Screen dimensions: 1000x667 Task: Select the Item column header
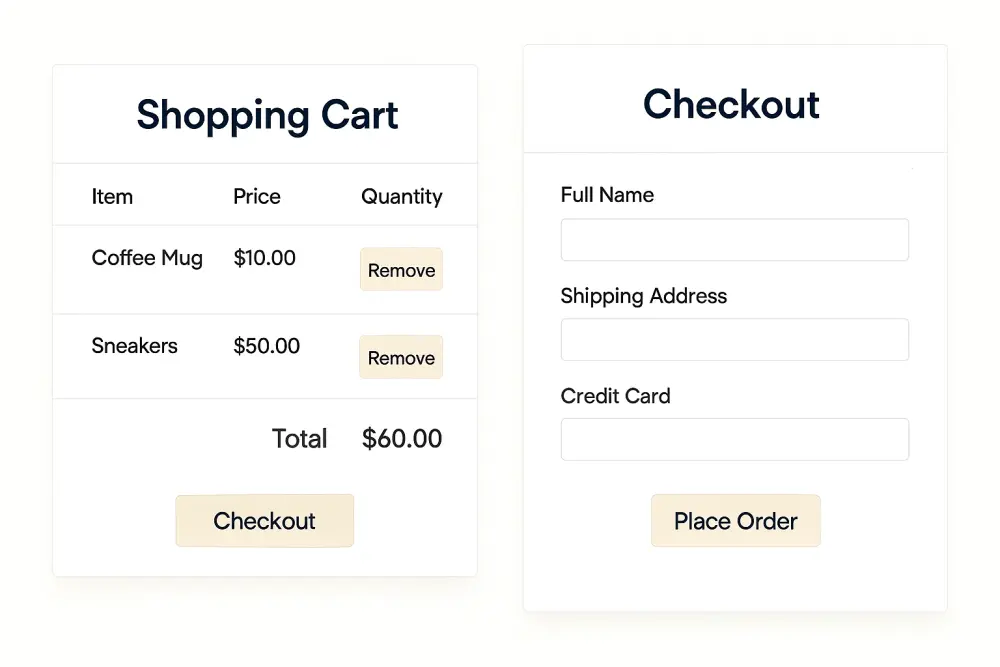pos(111,197)
